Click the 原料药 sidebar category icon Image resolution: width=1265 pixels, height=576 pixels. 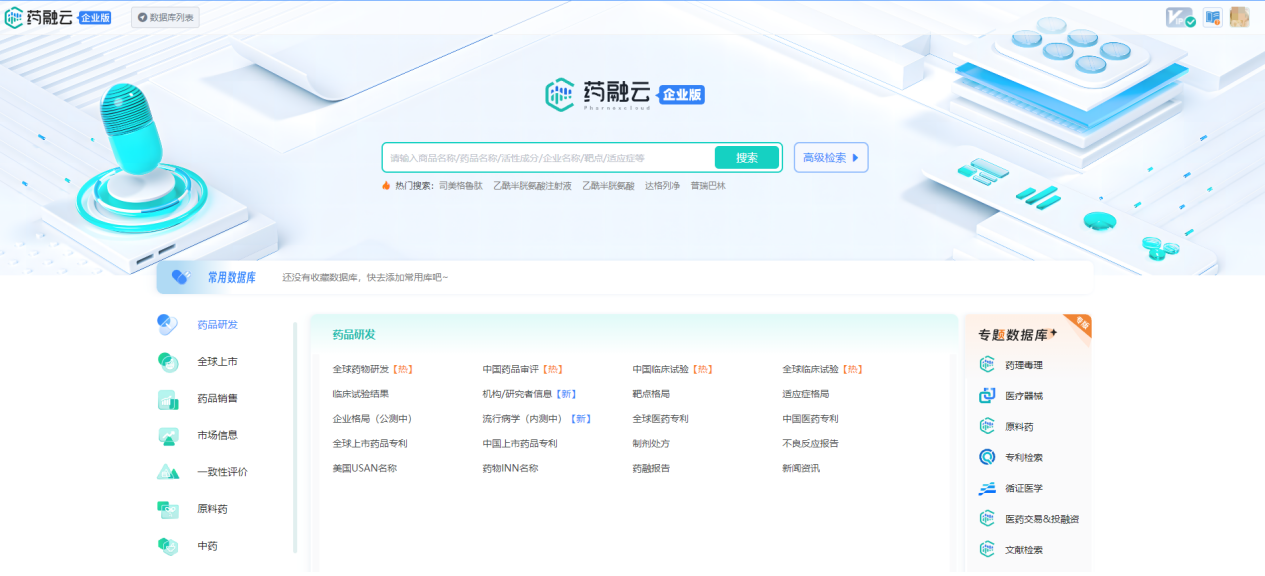[168, 509]
